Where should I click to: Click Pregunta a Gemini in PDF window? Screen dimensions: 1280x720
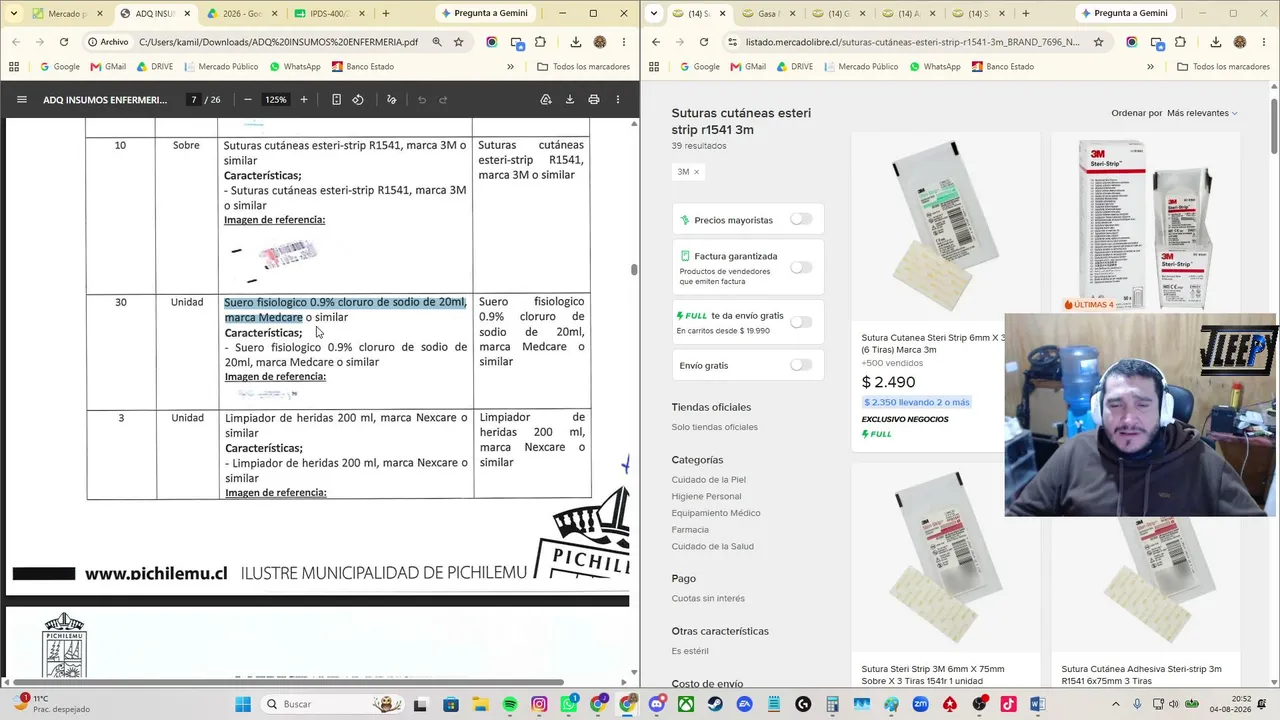[484, 14]
